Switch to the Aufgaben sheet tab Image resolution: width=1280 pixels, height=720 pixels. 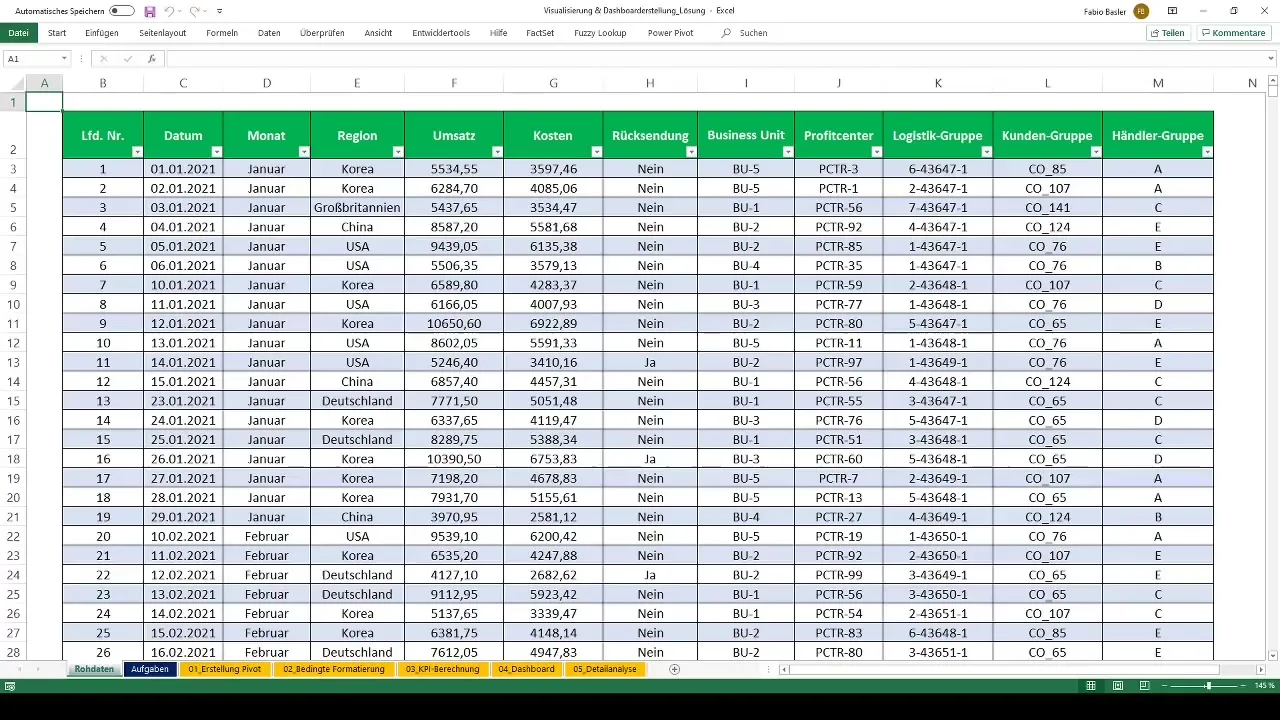pyautogui.click(x=149, y=669)
